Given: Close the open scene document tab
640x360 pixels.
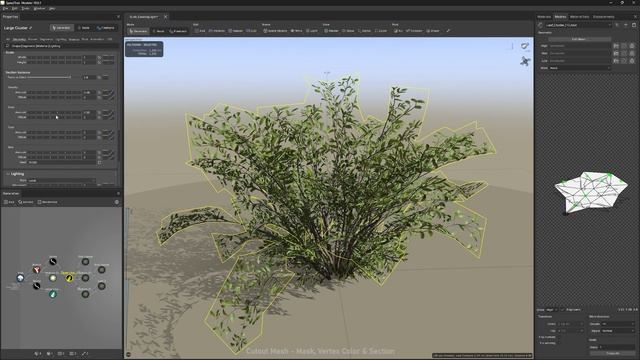Looking at the screenshot, I should pyautogui.click(x=165, y=17).
